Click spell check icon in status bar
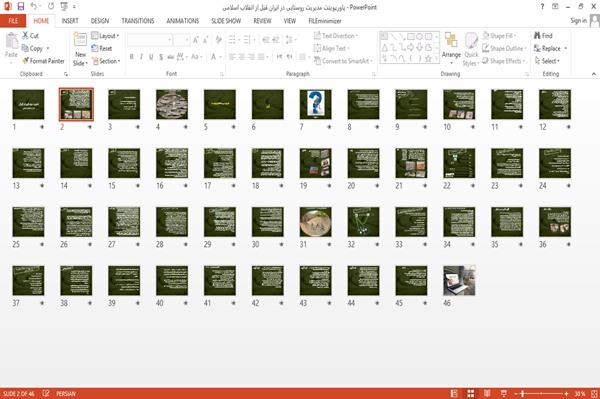 coord(46,393)
